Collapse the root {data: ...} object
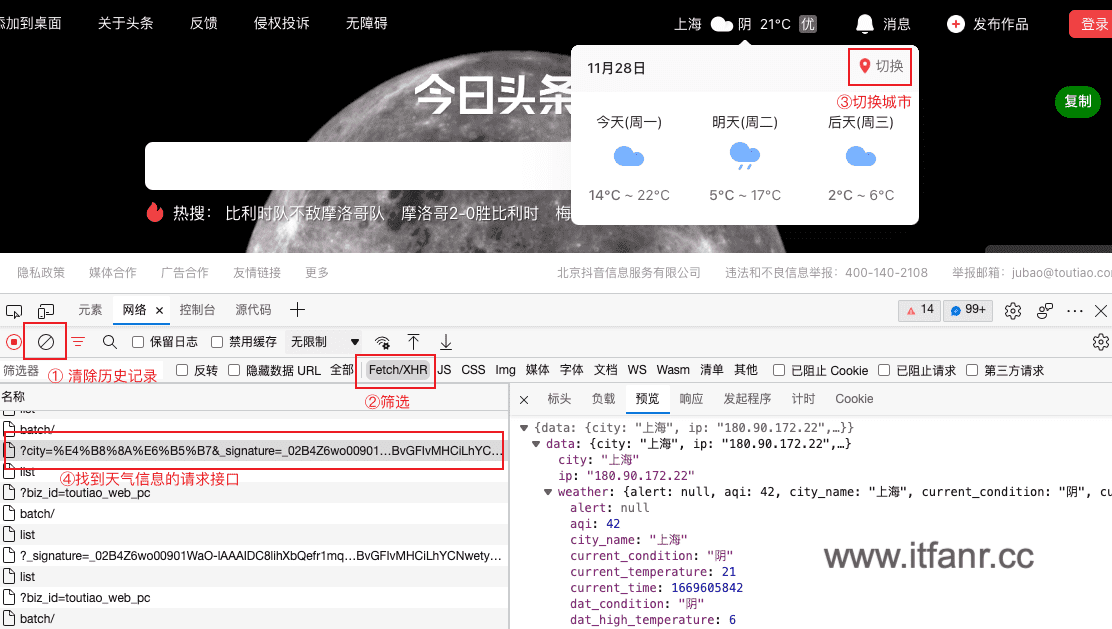 tap(524, 428)
